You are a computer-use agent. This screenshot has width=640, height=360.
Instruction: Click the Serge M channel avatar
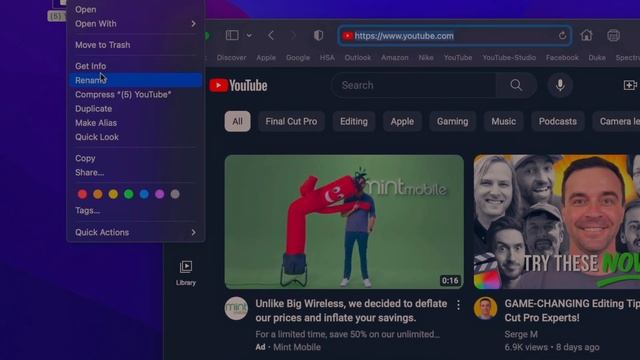486,309
